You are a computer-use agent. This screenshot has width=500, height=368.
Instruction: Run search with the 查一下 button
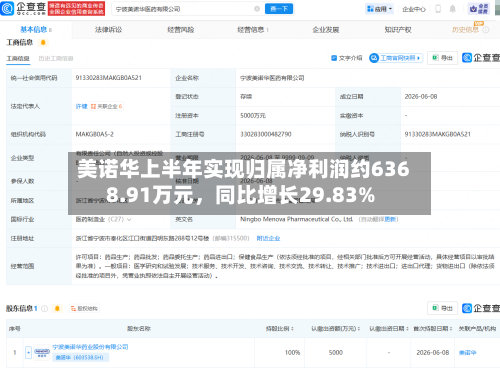(279, 9)
